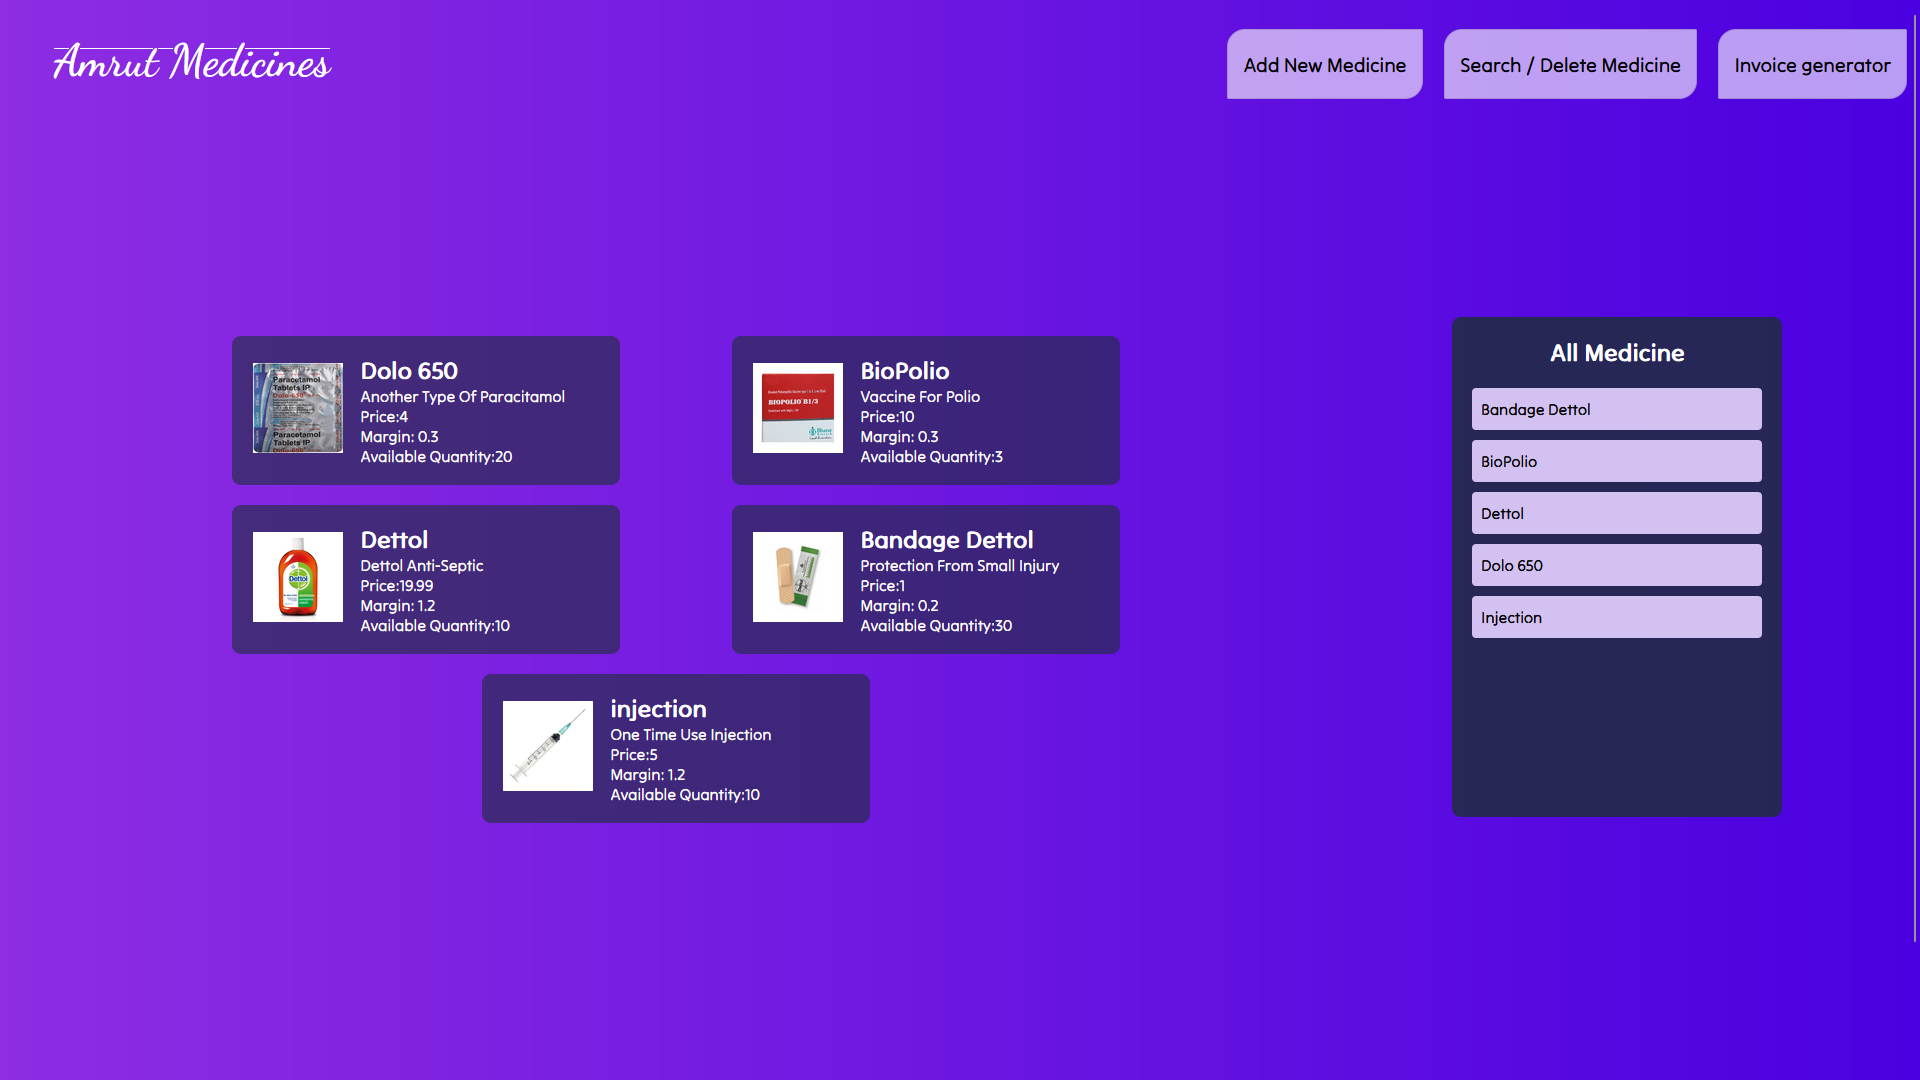
Task: Open the Invoice generator
Action: click(x=1811, y=65)
